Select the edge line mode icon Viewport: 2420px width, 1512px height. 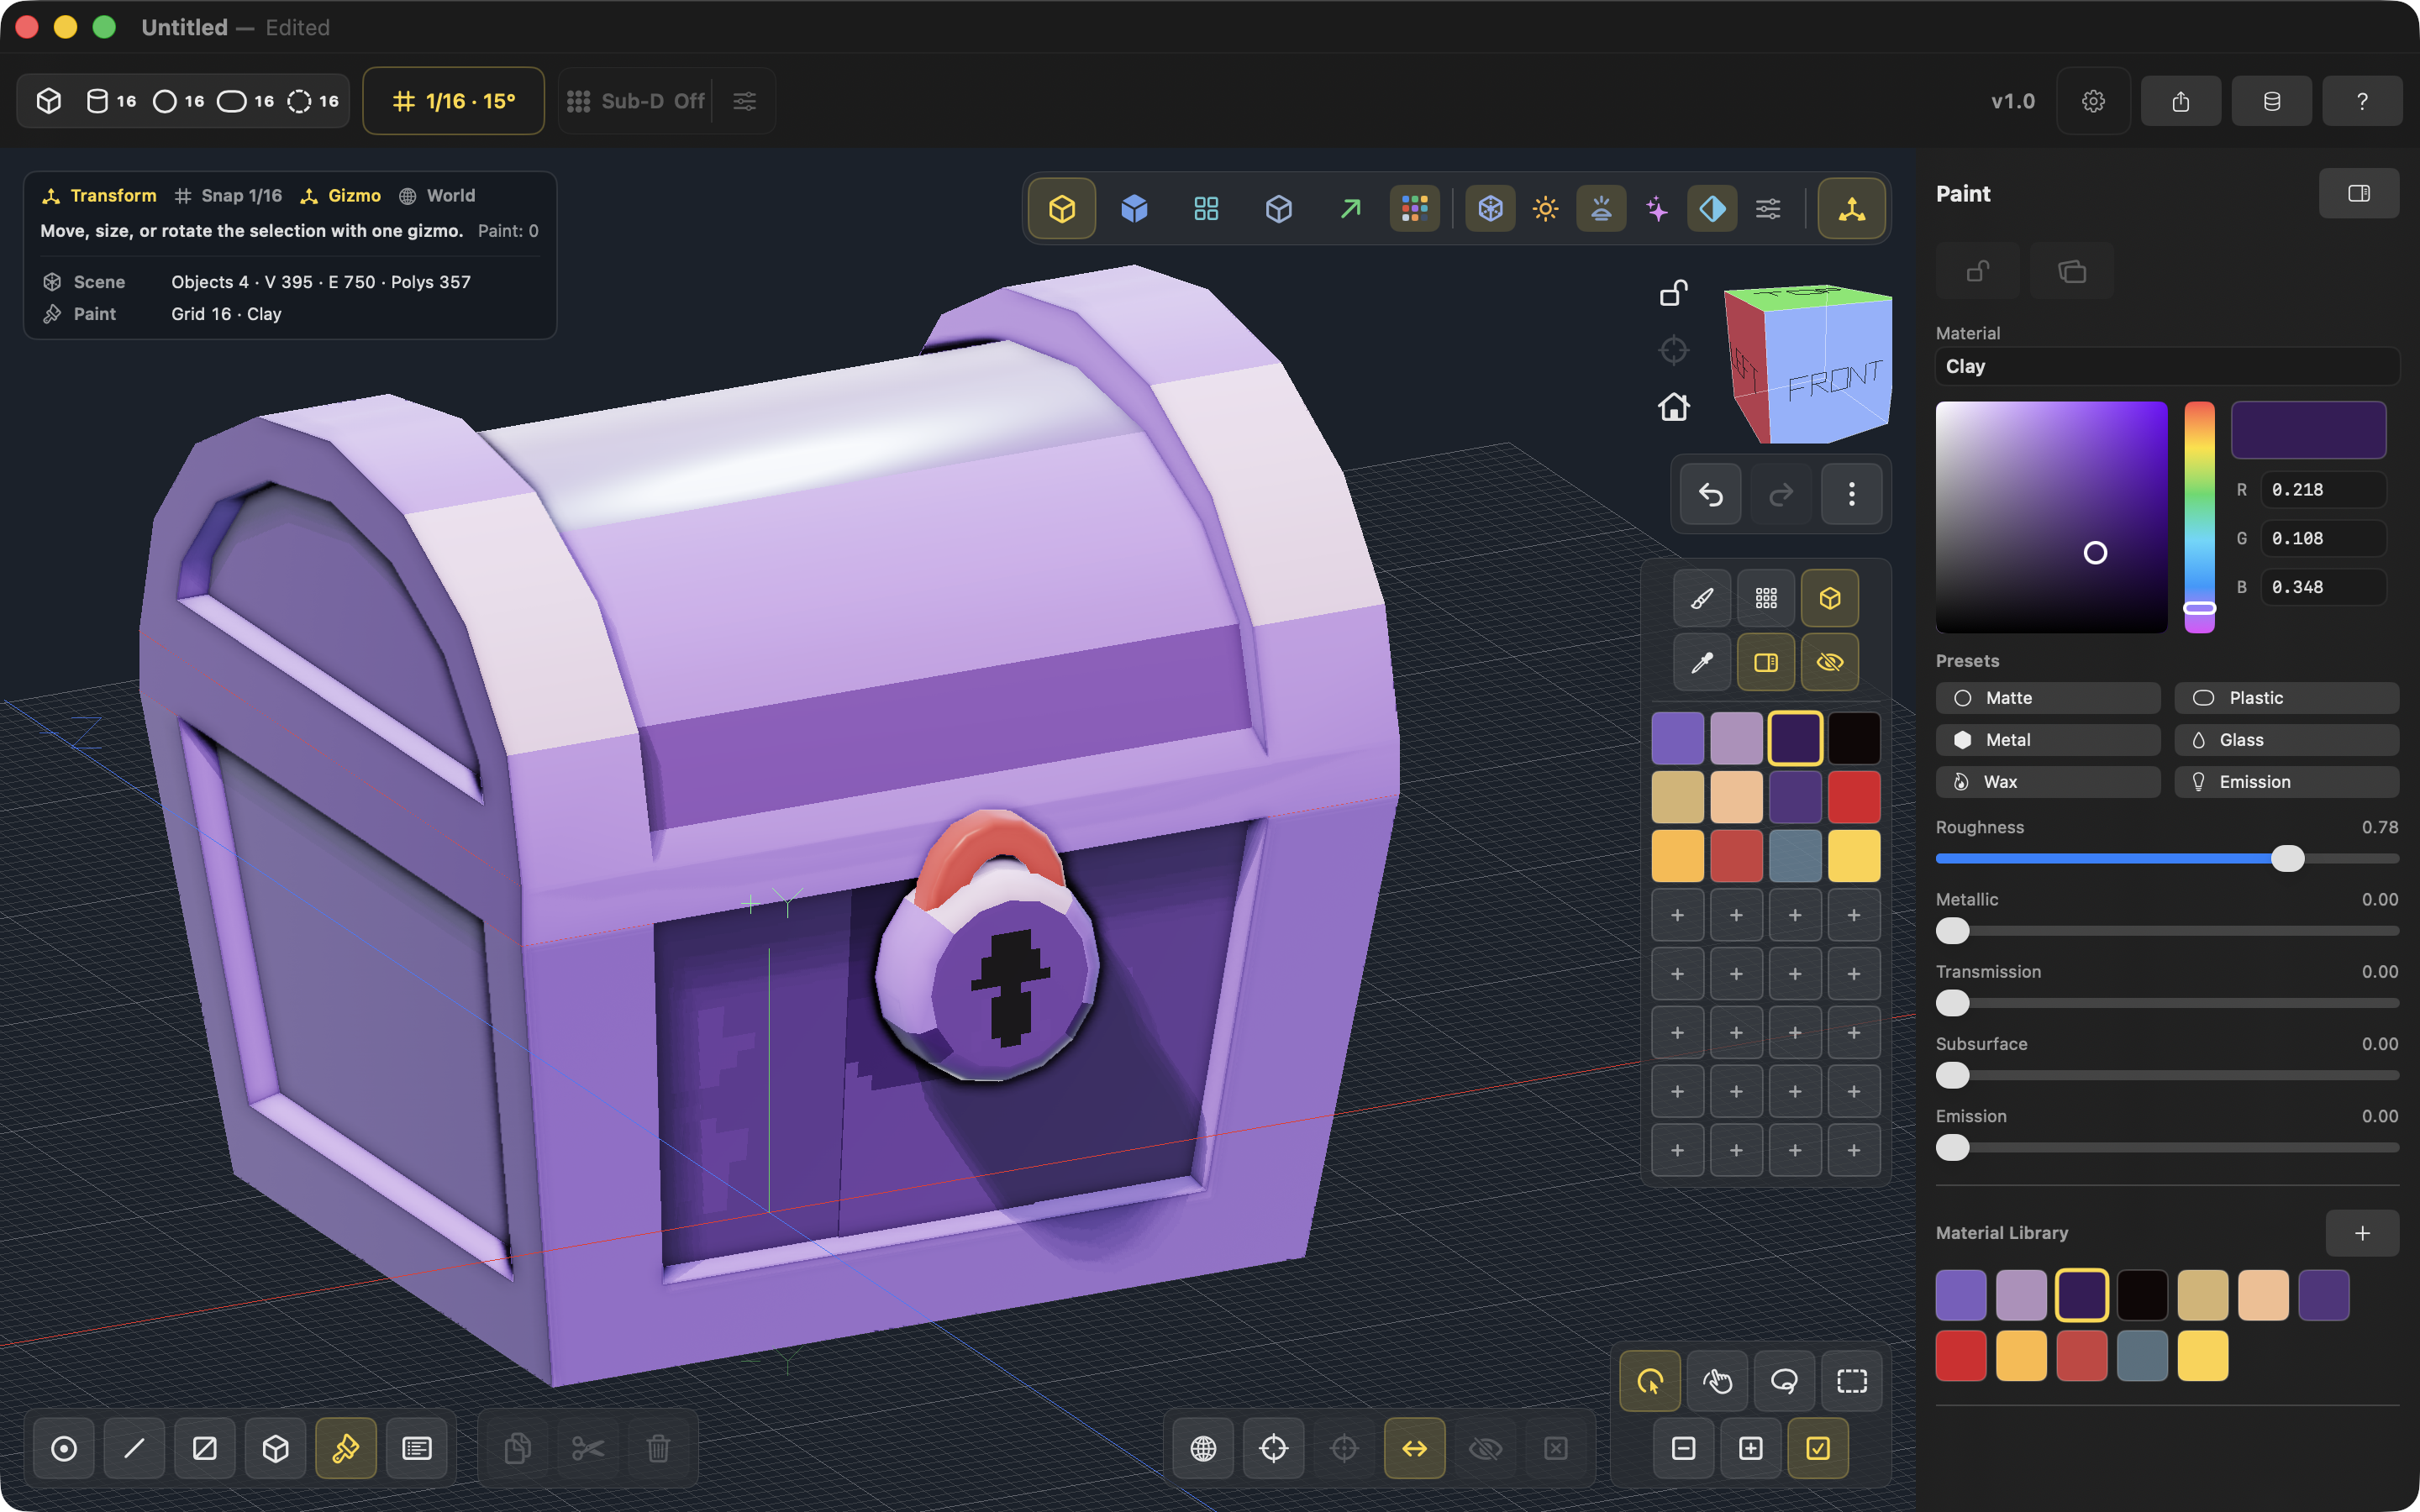(134, 1448)
